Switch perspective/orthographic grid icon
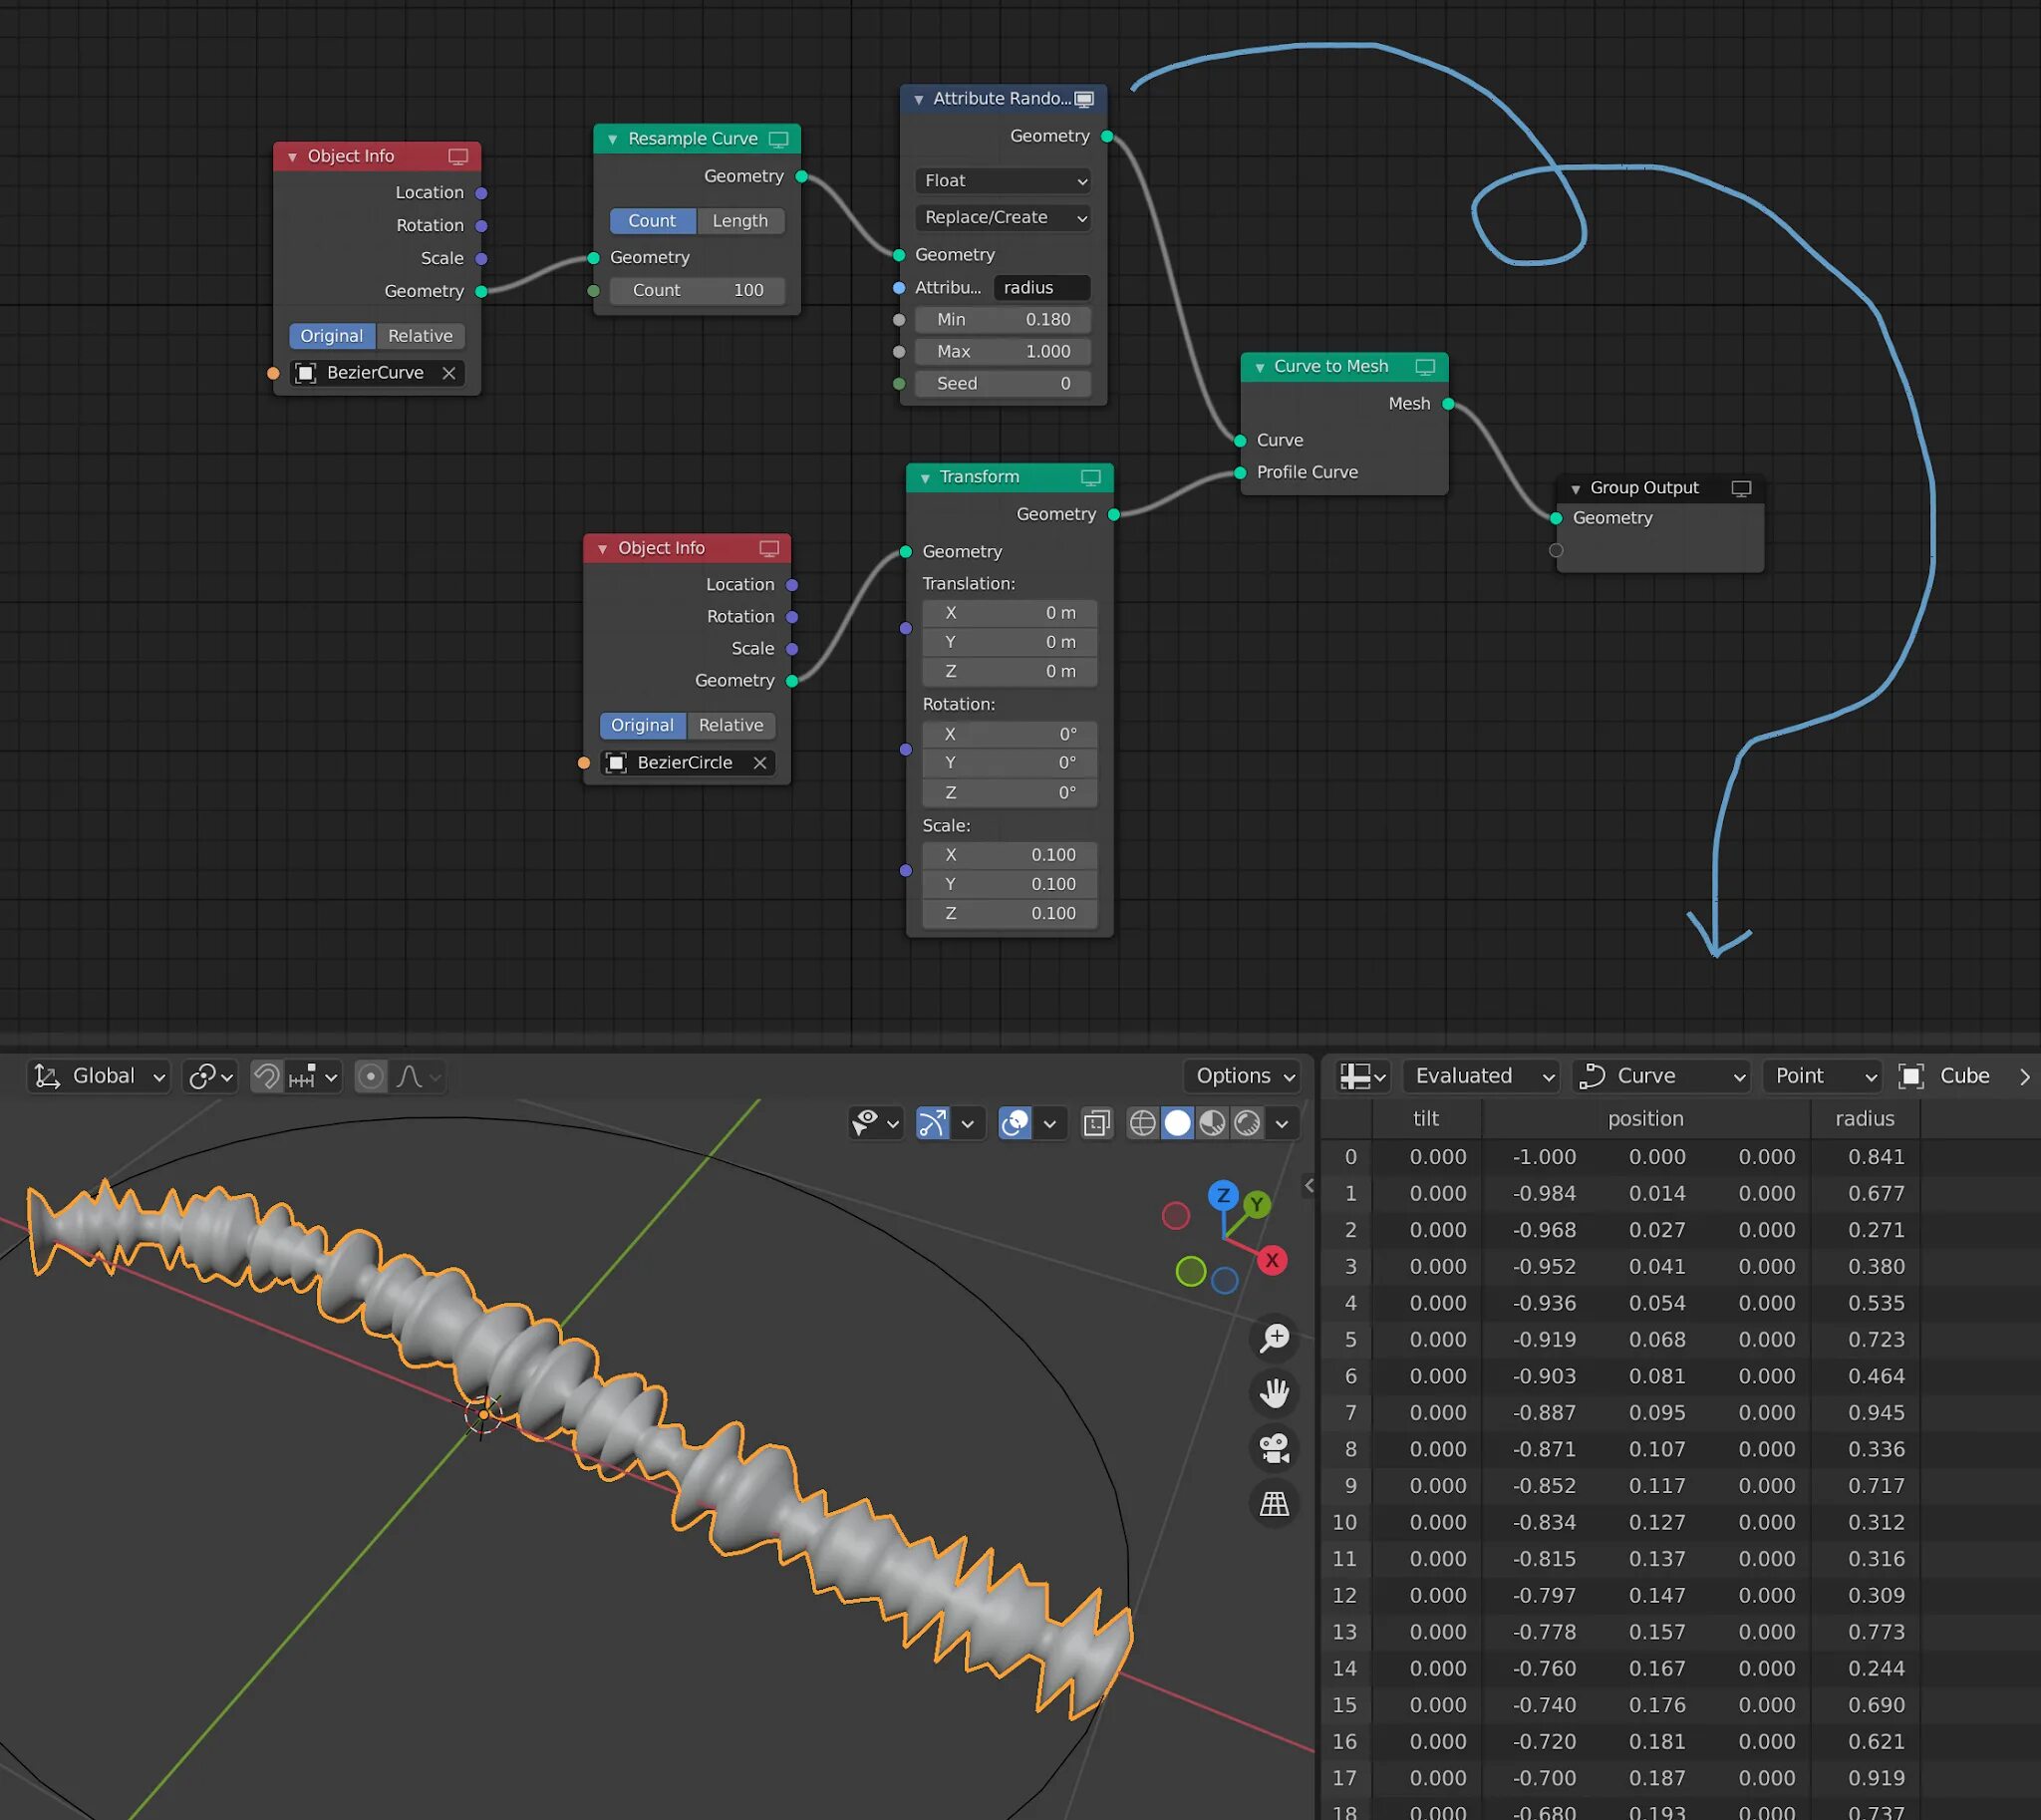Viewport: 2041px width, 1820px height. coord(1274,1503)
